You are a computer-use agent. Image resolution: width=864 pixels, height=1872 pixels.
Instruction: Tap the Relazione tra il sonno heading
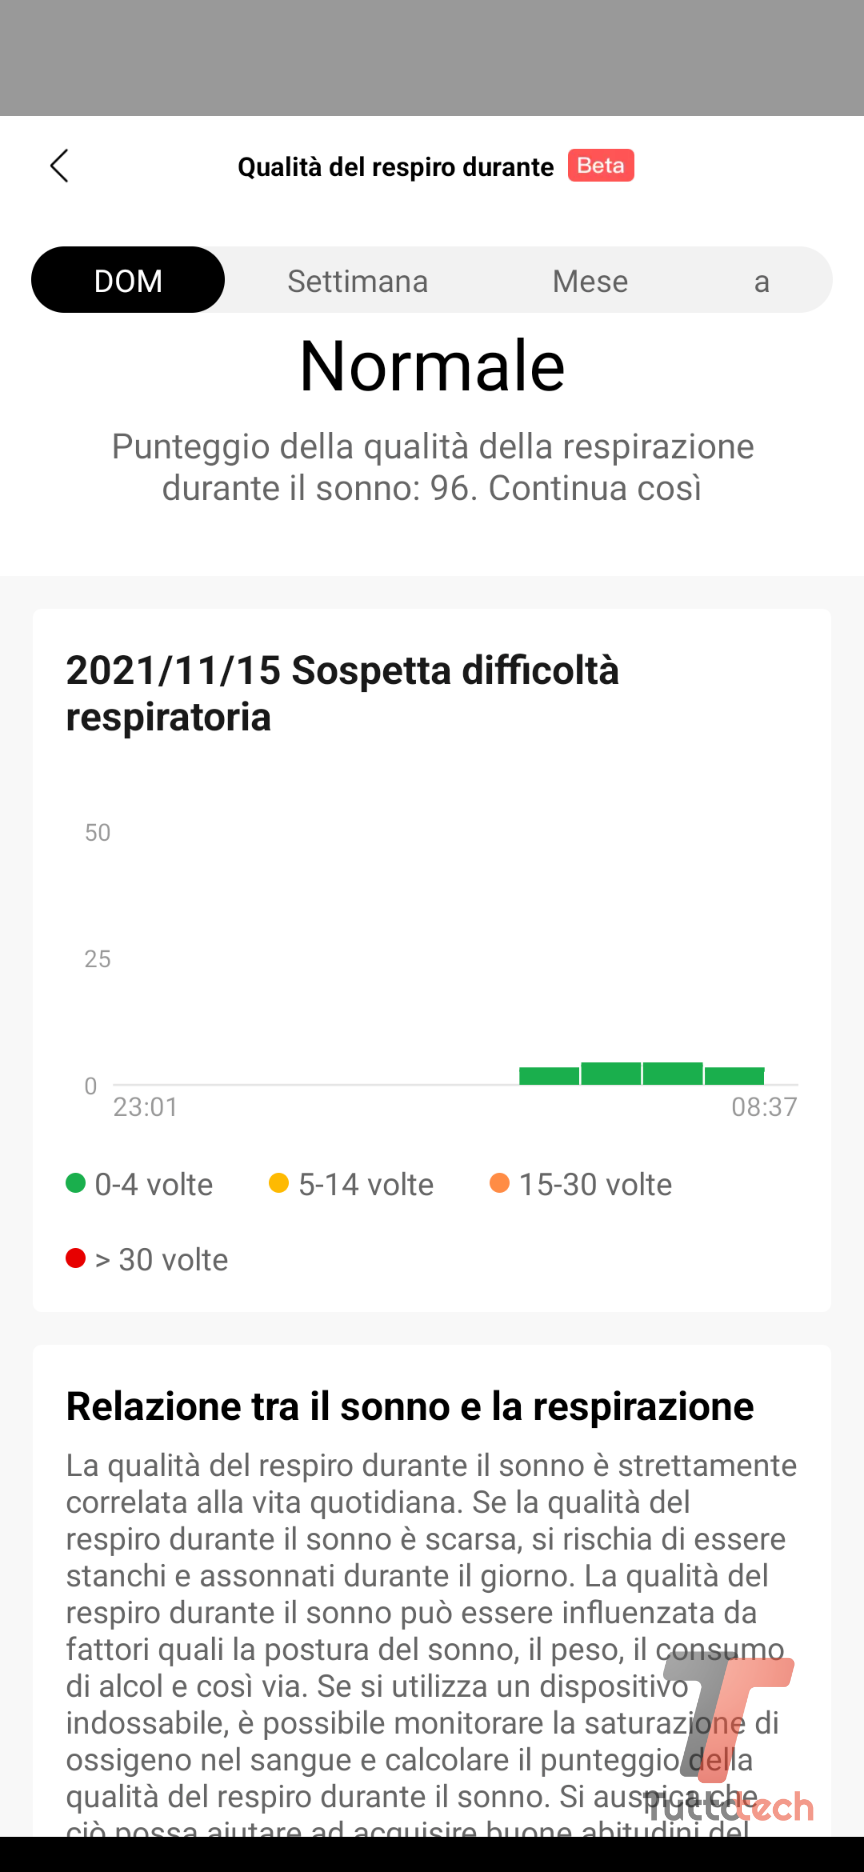[x=410, y=1406]
